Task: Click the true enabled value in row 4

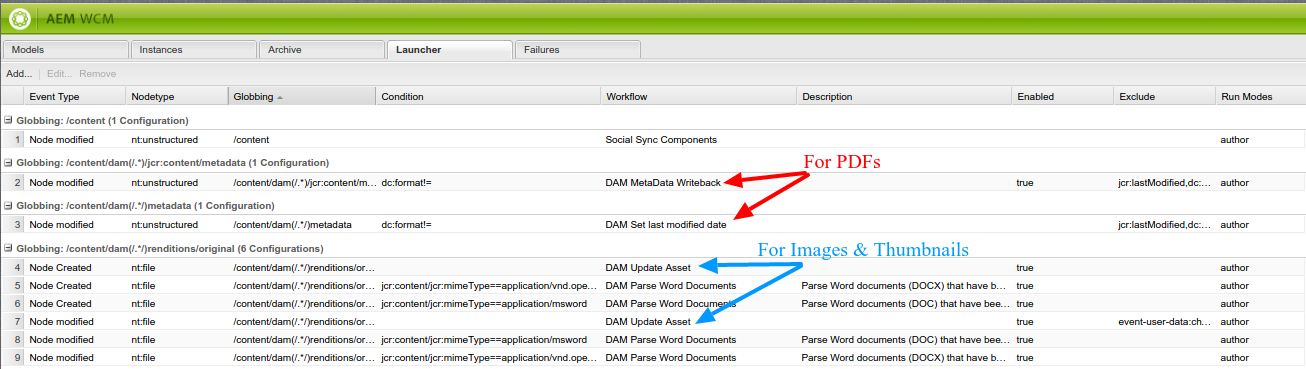Action: click(x=1063, y=268)
